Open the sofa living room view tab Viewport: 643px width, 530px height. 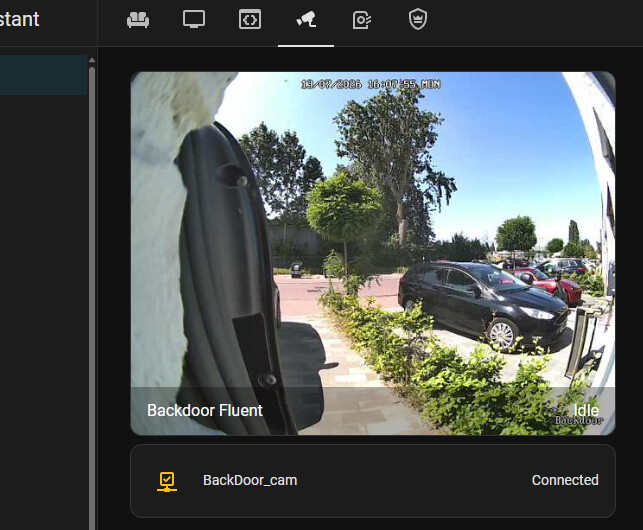tap(138, 19)
